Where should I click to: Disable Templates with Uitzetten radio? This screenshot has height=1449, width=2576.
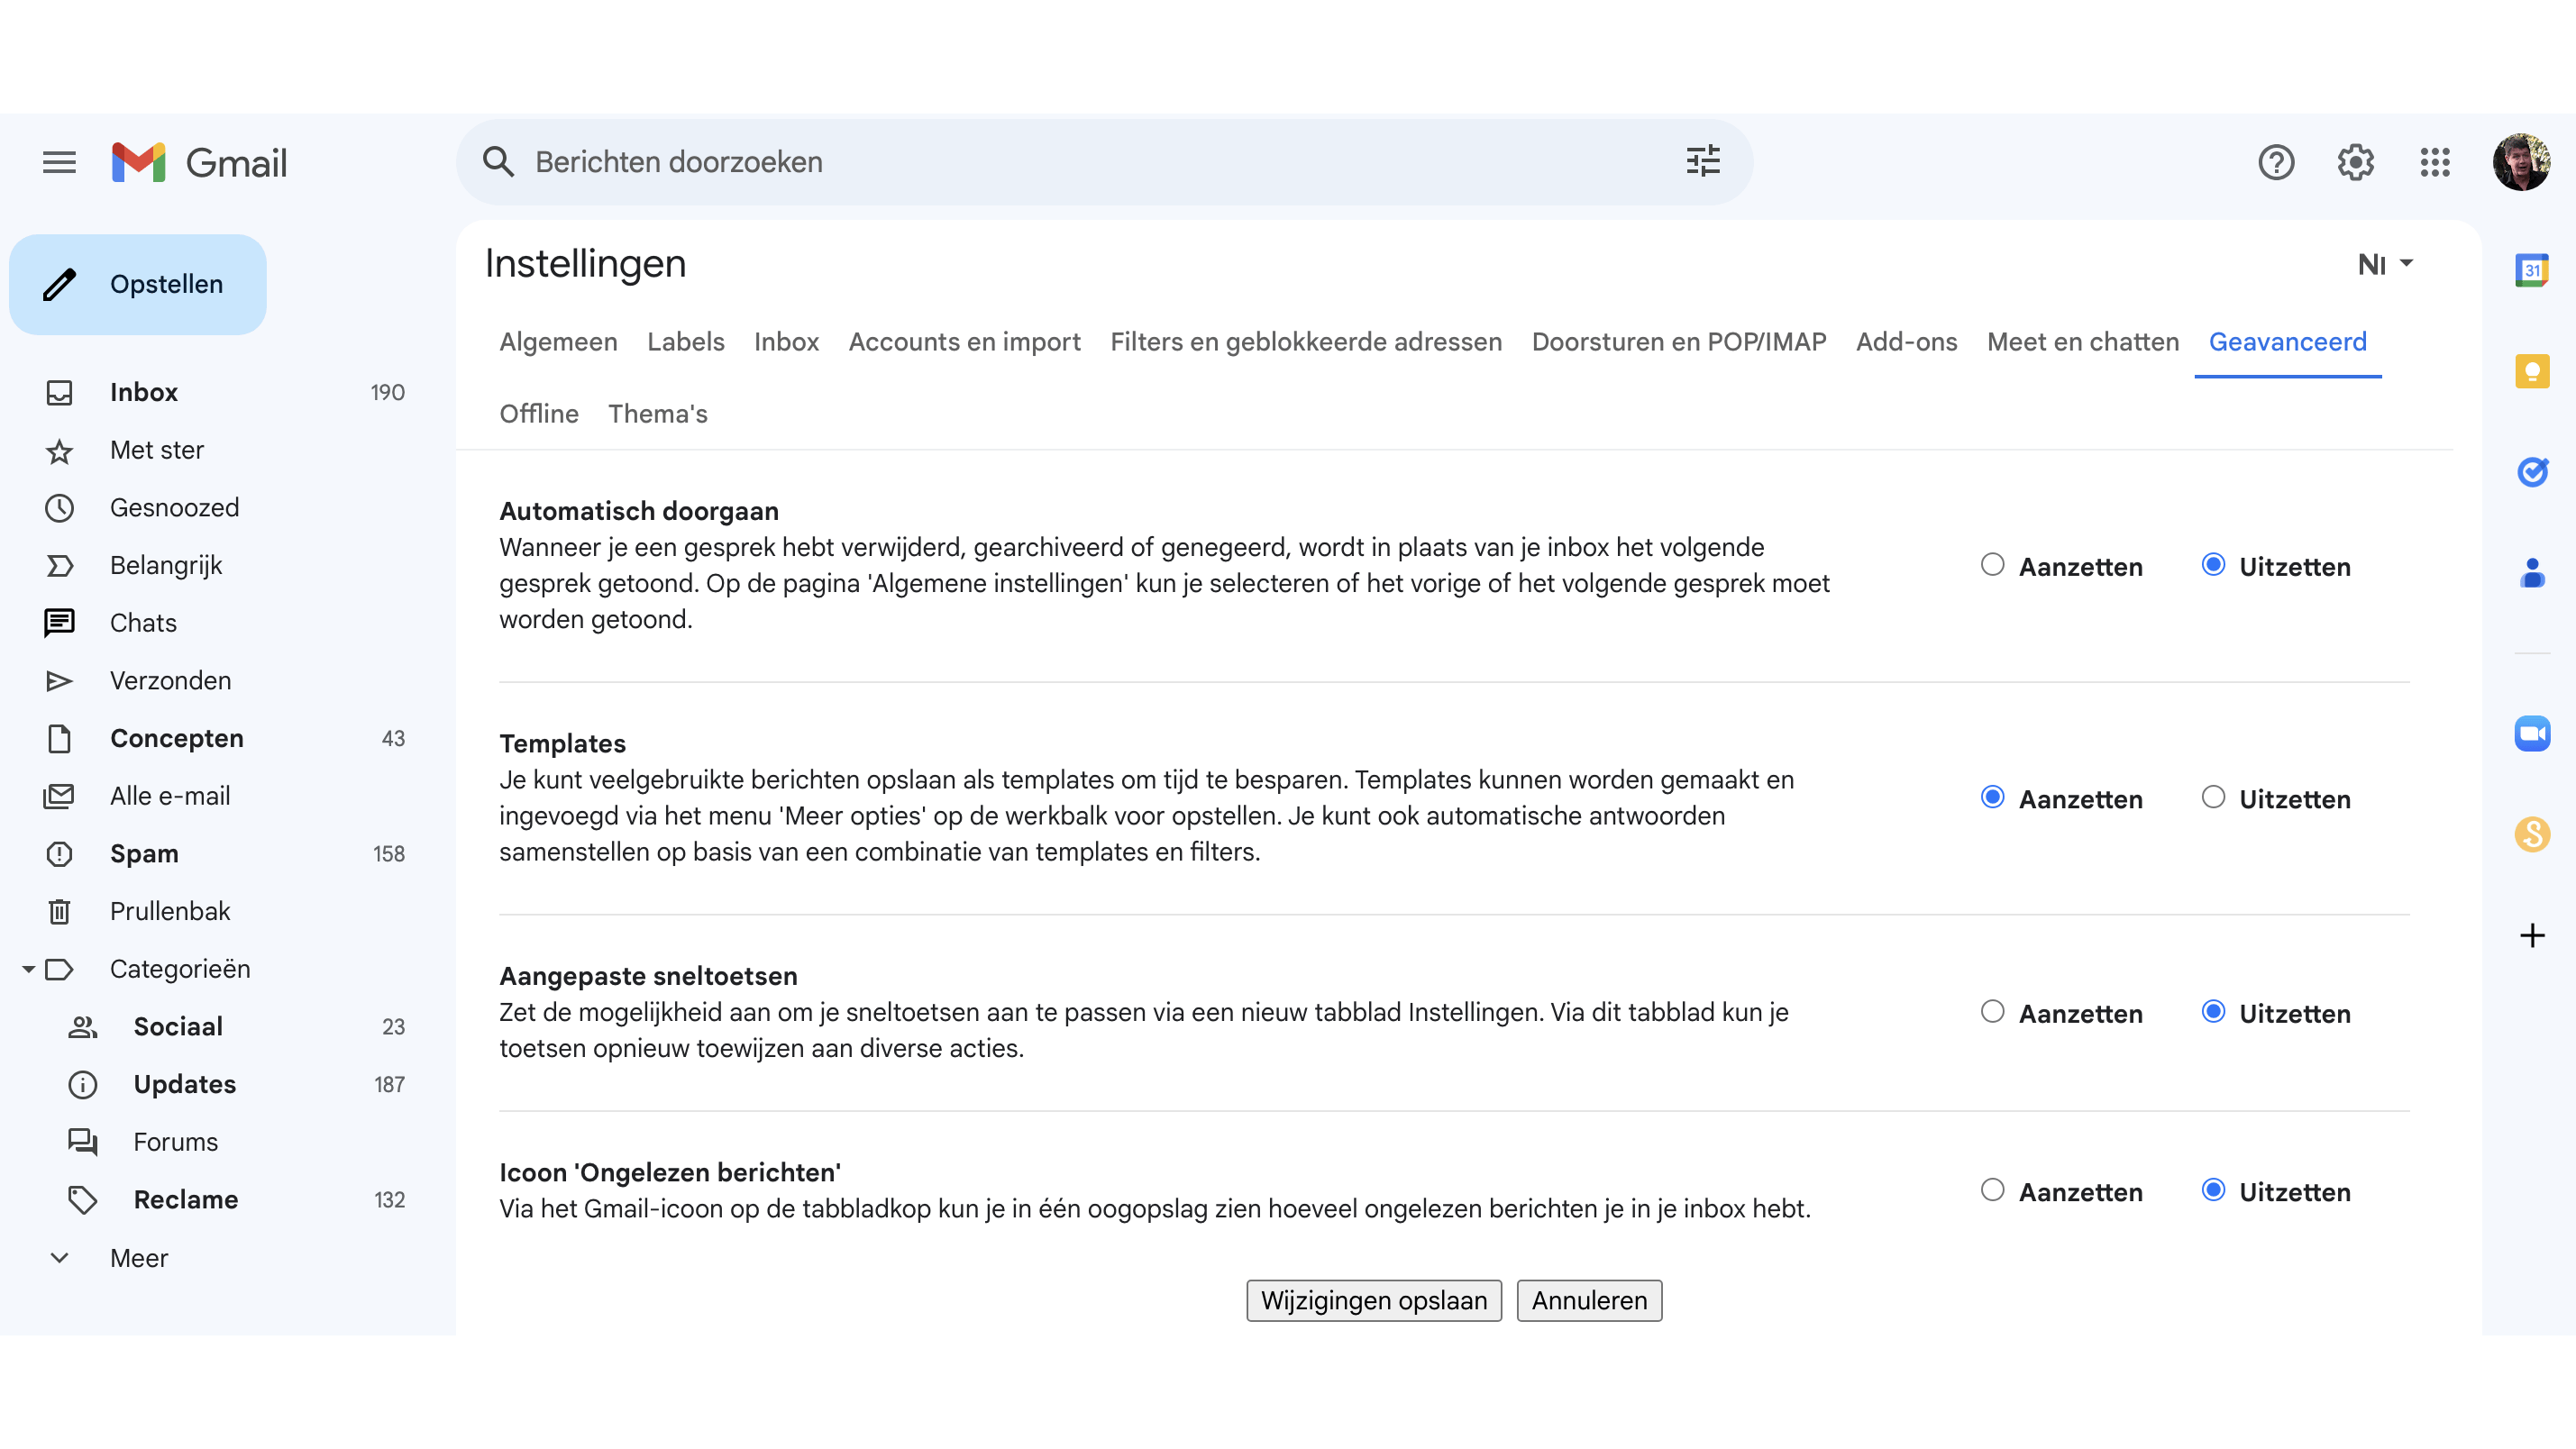2213,797
